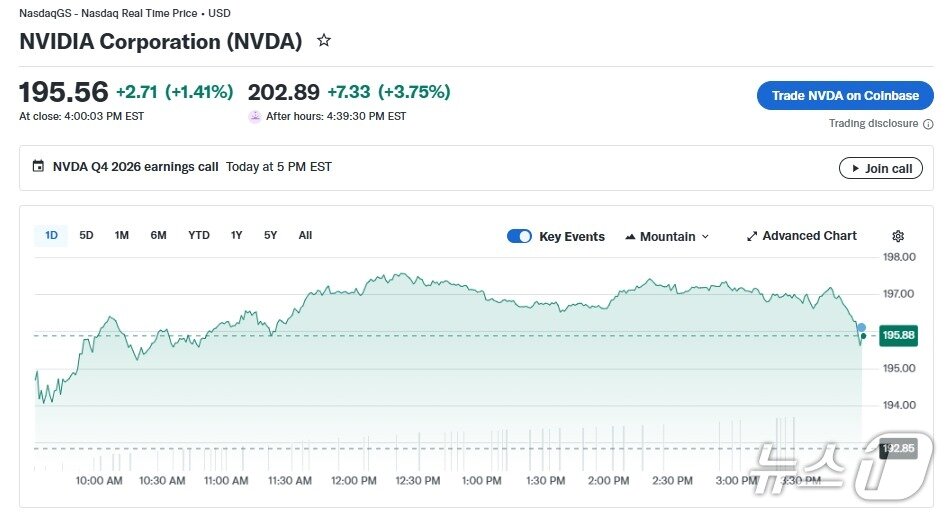Click the star icon to follow NVDA

(324, 41)
